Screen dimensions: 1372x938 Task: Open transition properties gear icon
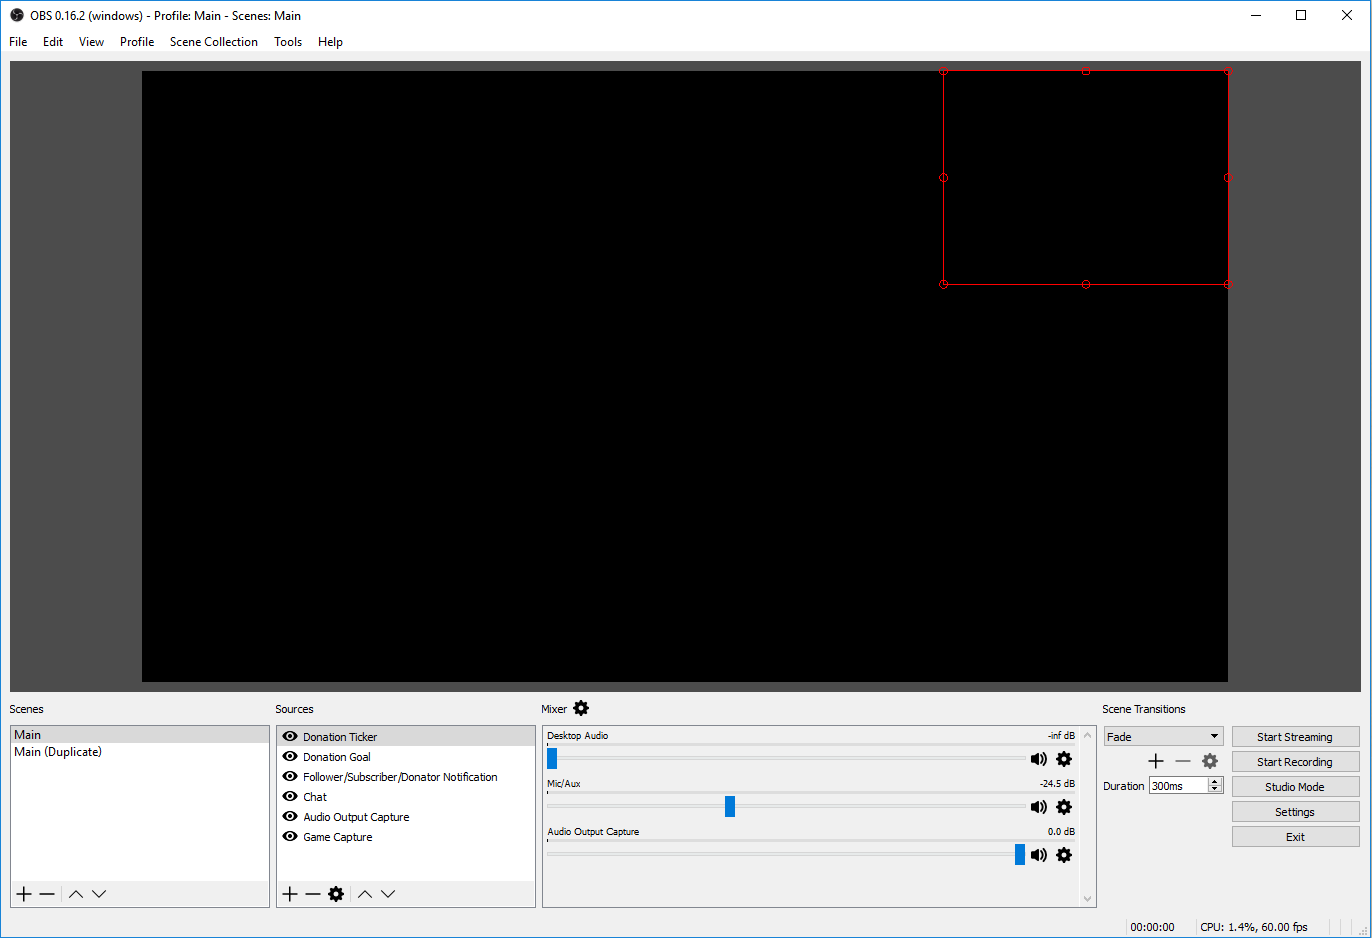(x=1210, y=761)
